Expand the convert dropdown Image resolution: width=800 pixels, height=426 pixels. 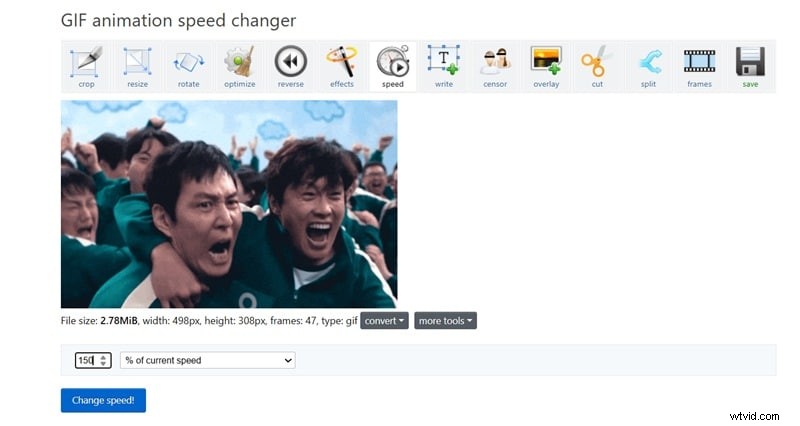click(x=384, y=321)
